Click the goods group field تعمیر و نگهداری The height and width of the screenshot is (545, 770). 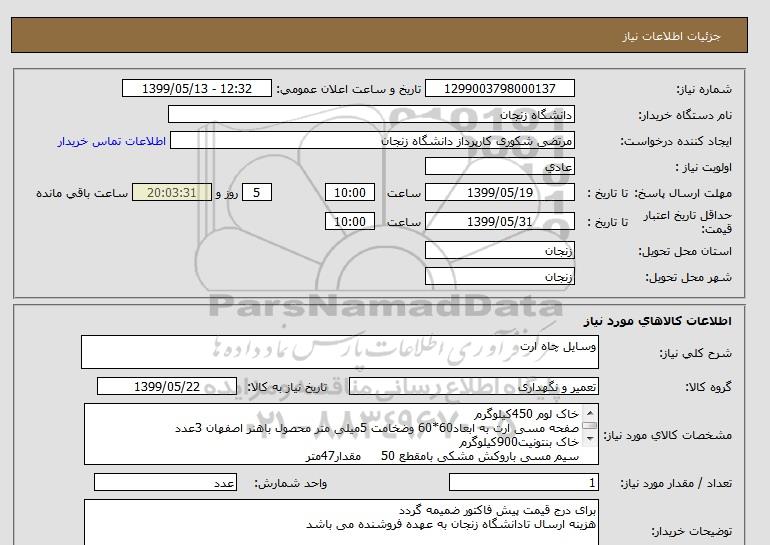(474, 387)
